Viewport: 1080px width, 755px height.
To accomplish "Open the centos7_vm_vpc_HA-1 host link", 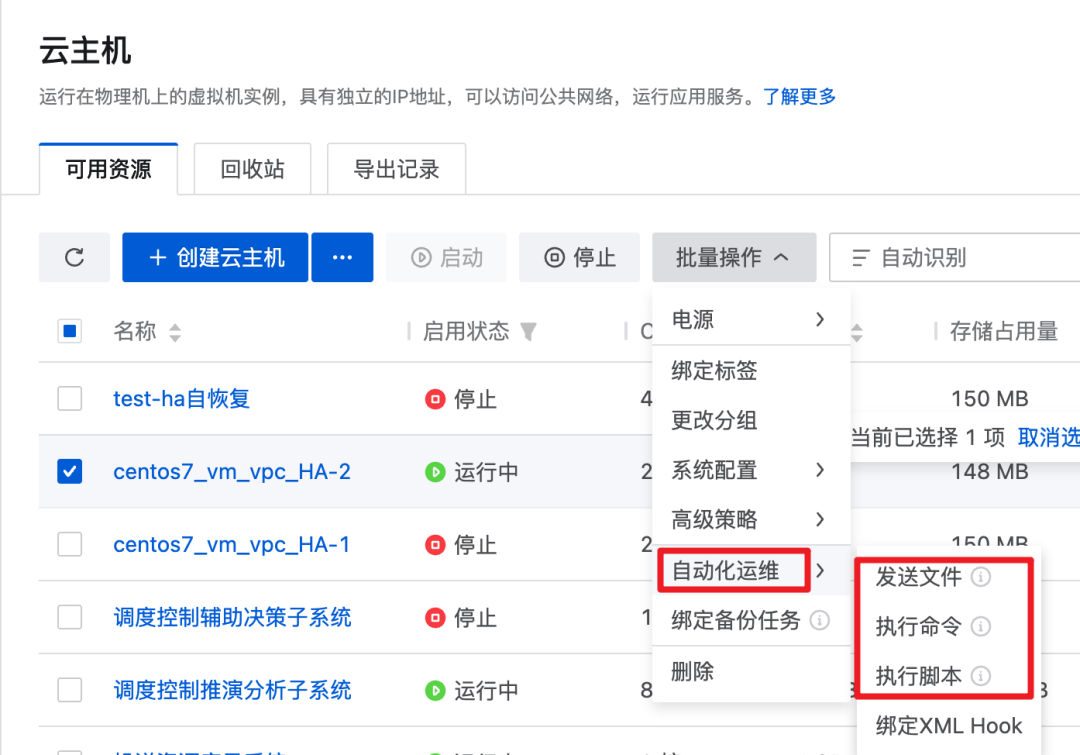I will [x=231, y=545].
